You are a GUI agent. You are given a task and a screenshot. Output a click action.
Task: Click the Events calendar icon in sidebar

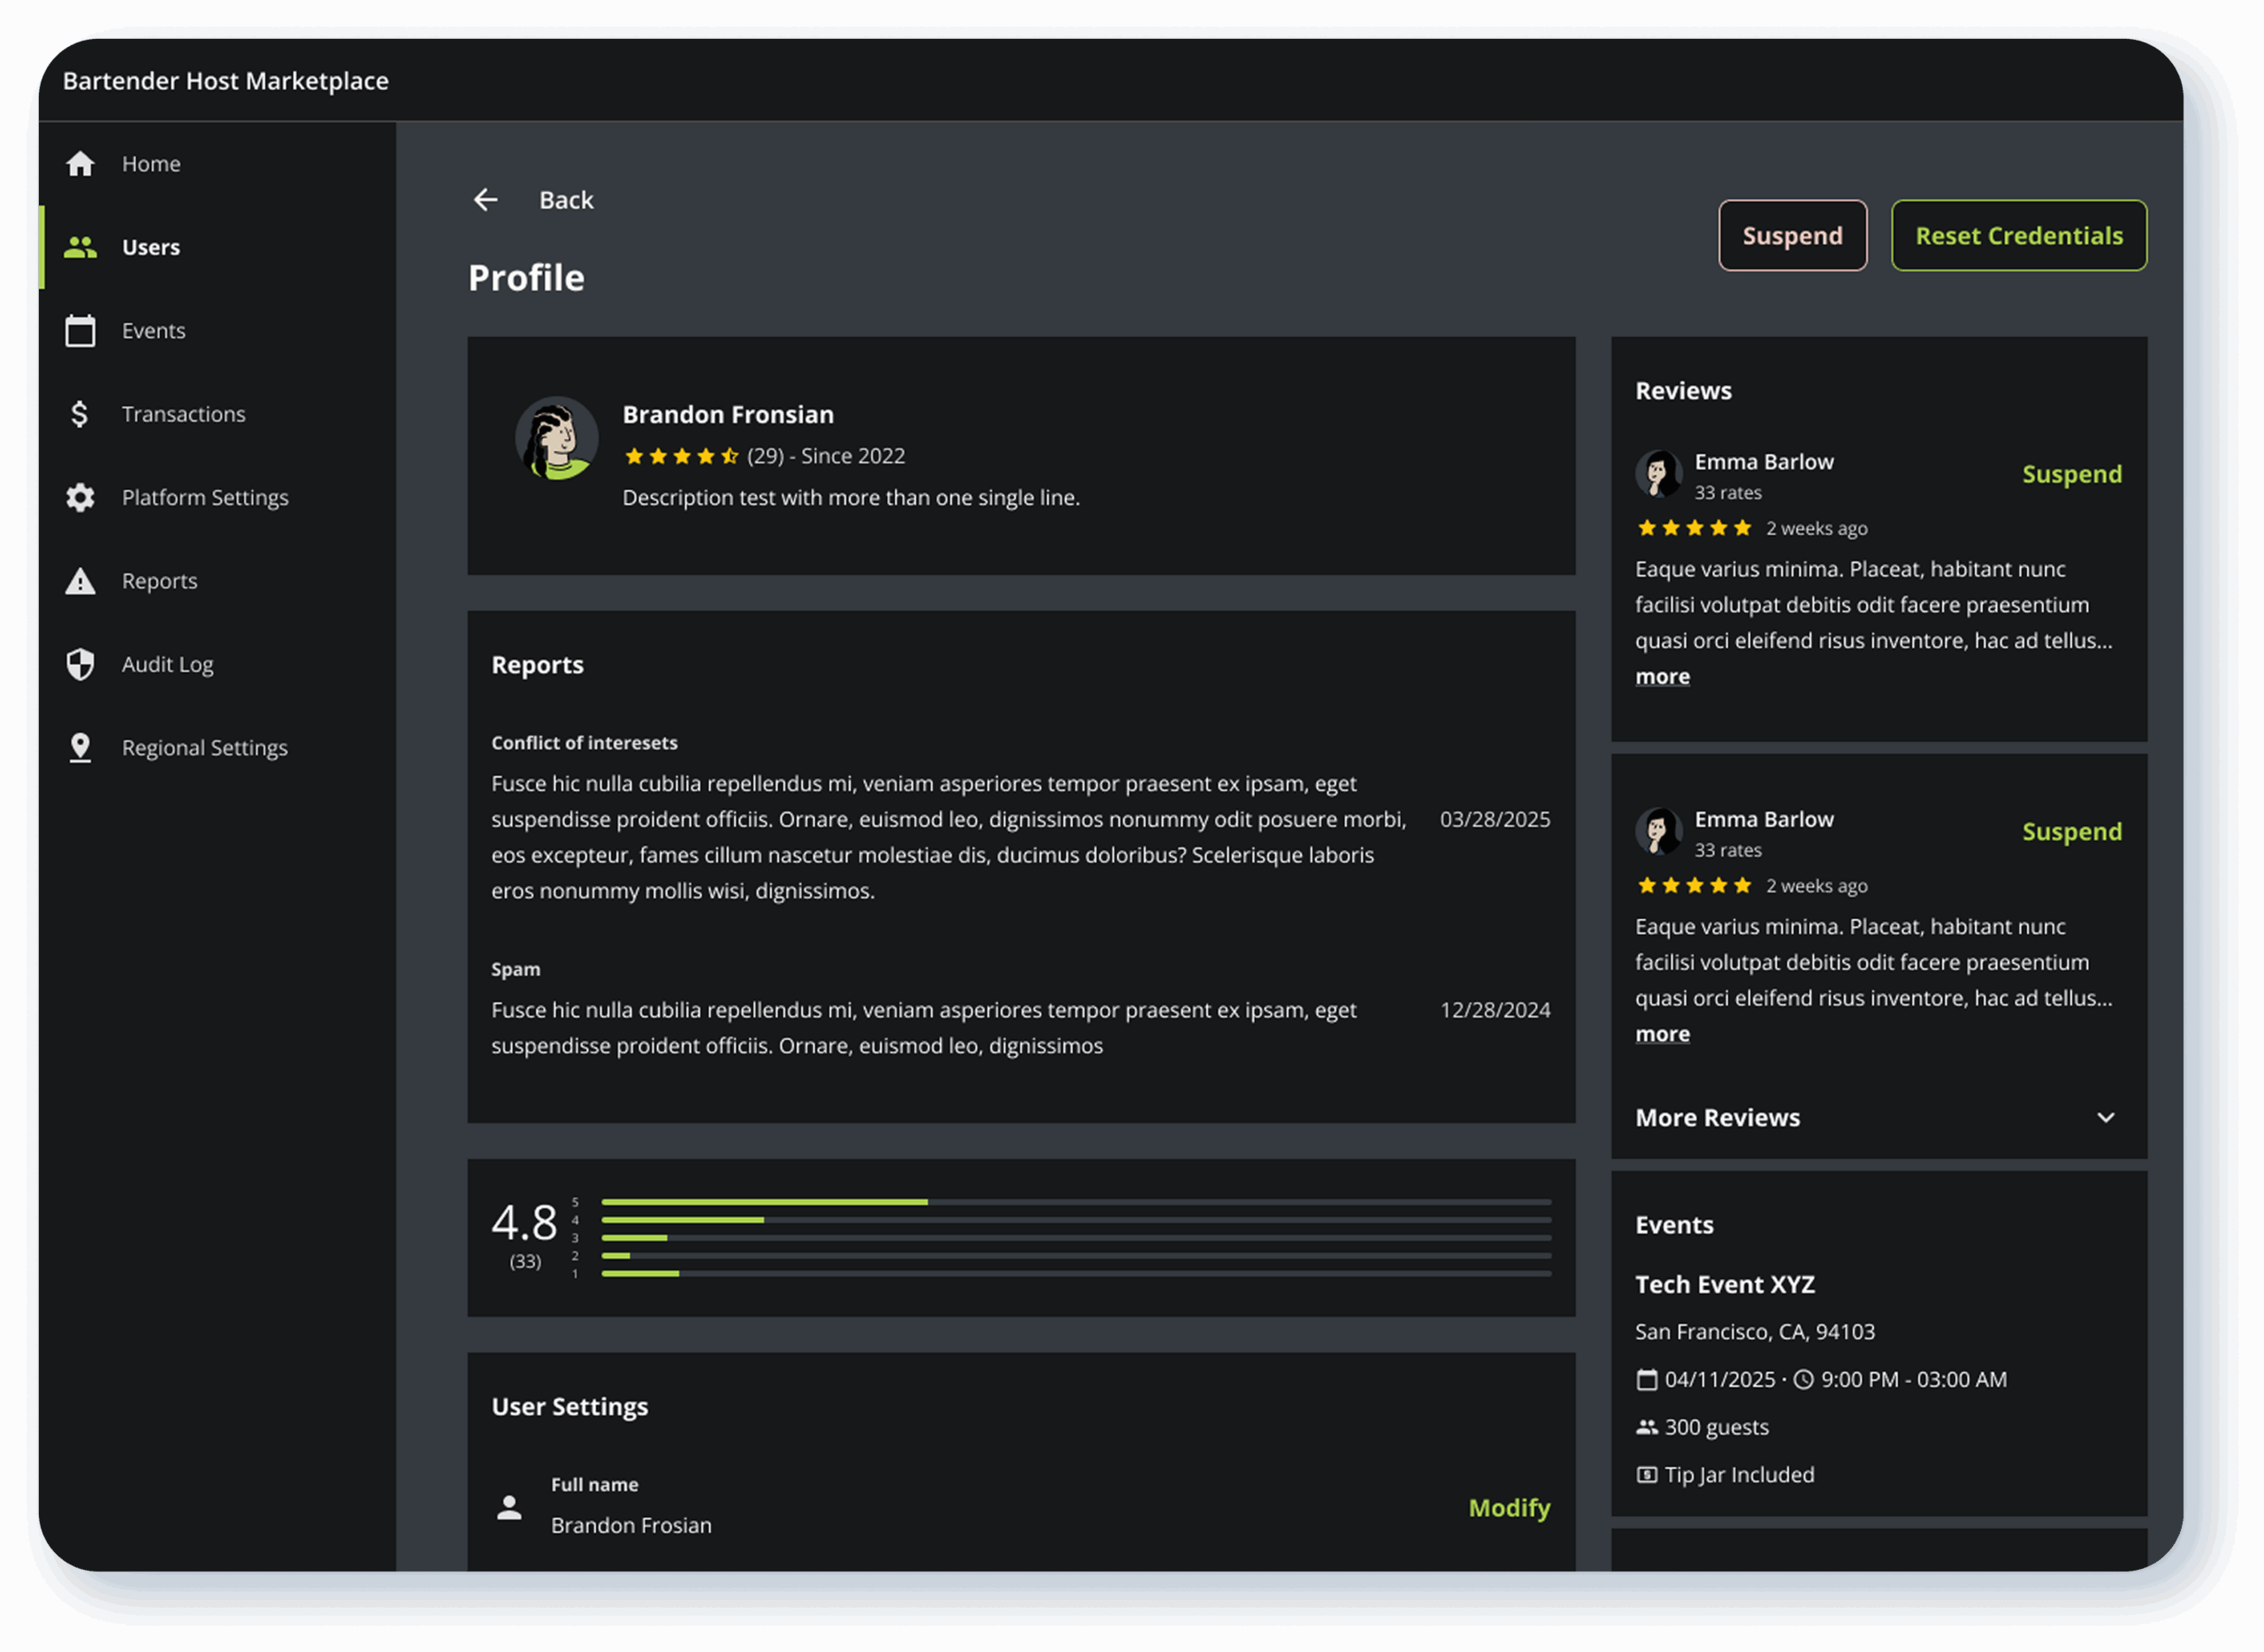80,331
